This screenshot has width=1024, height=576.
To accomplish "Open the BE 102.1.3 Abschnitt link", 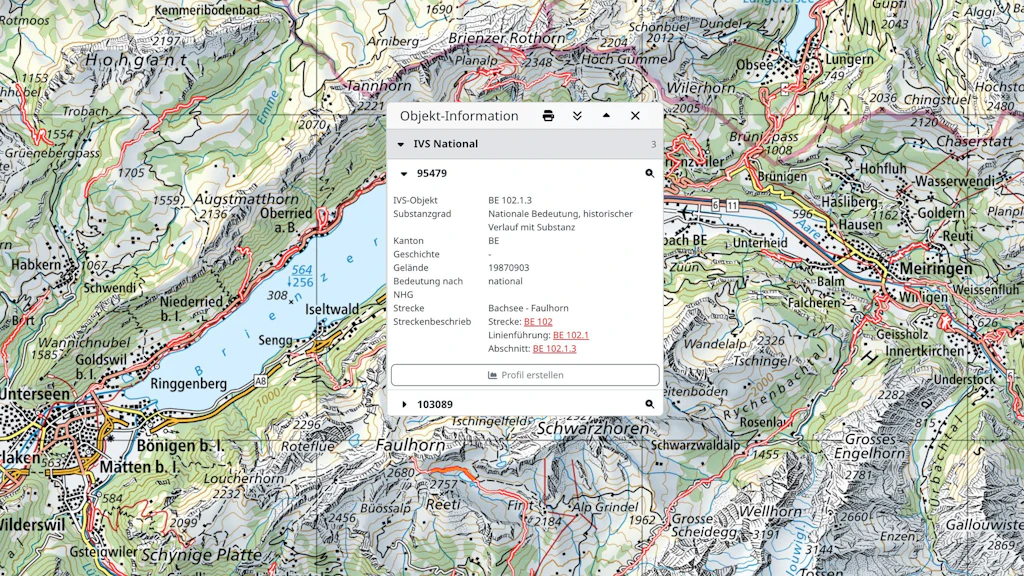I will 554,349.
